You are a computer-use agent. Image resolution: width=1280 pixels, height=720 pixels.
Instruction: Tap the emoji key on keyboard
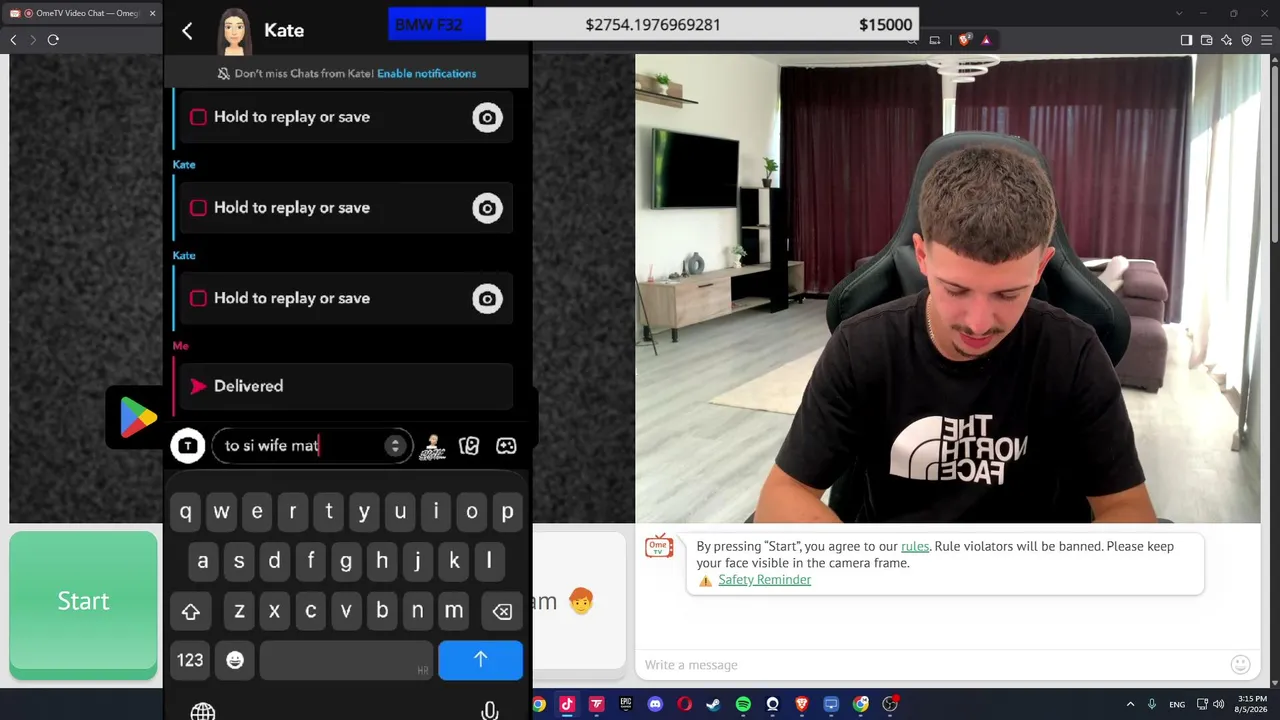(235, 660)
